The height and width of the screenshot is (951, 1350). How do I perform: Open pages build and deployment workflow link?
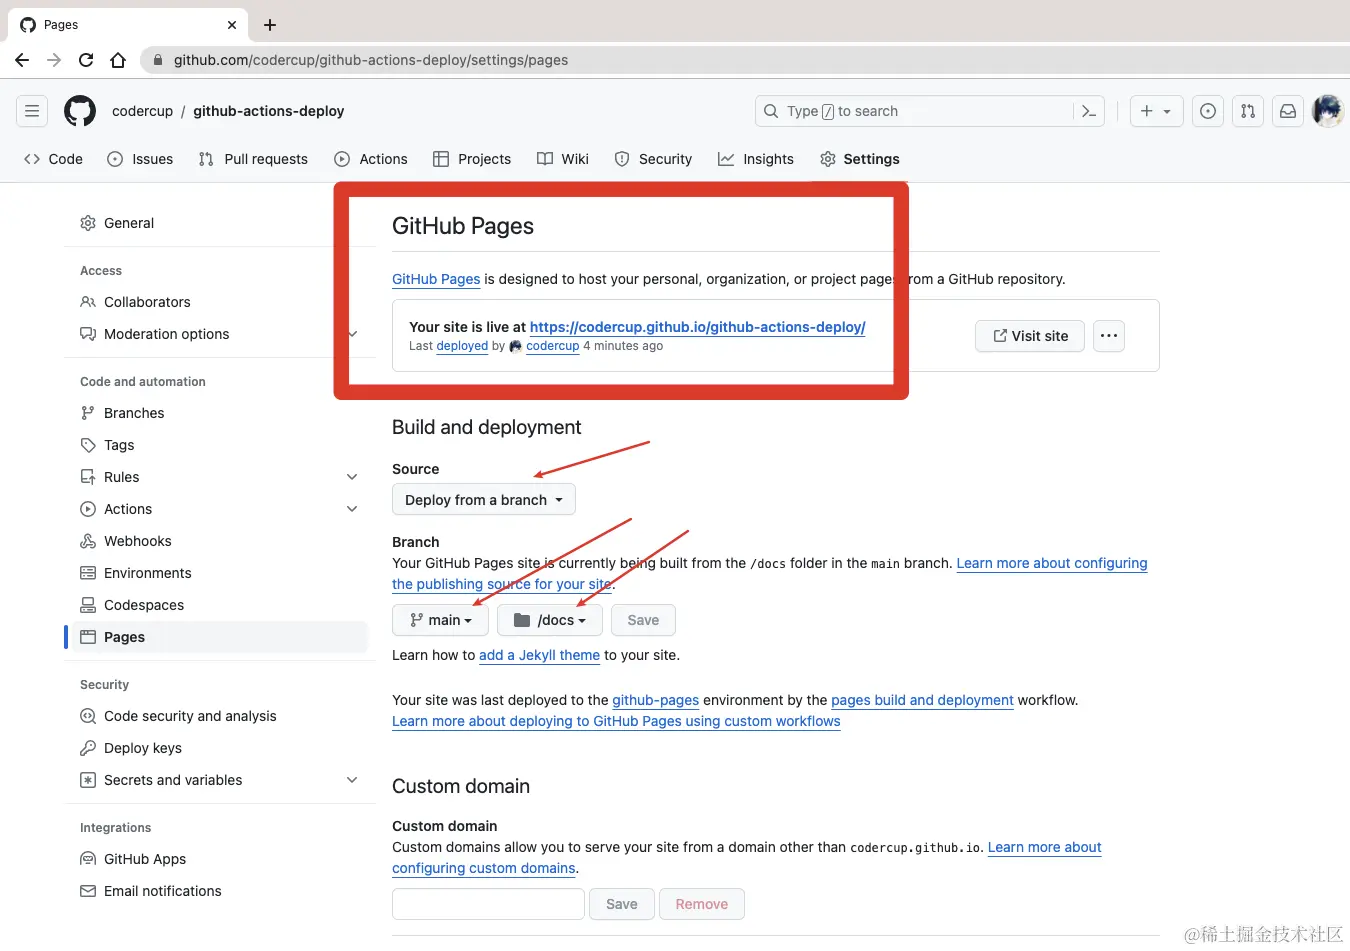[x=922, y=700]
